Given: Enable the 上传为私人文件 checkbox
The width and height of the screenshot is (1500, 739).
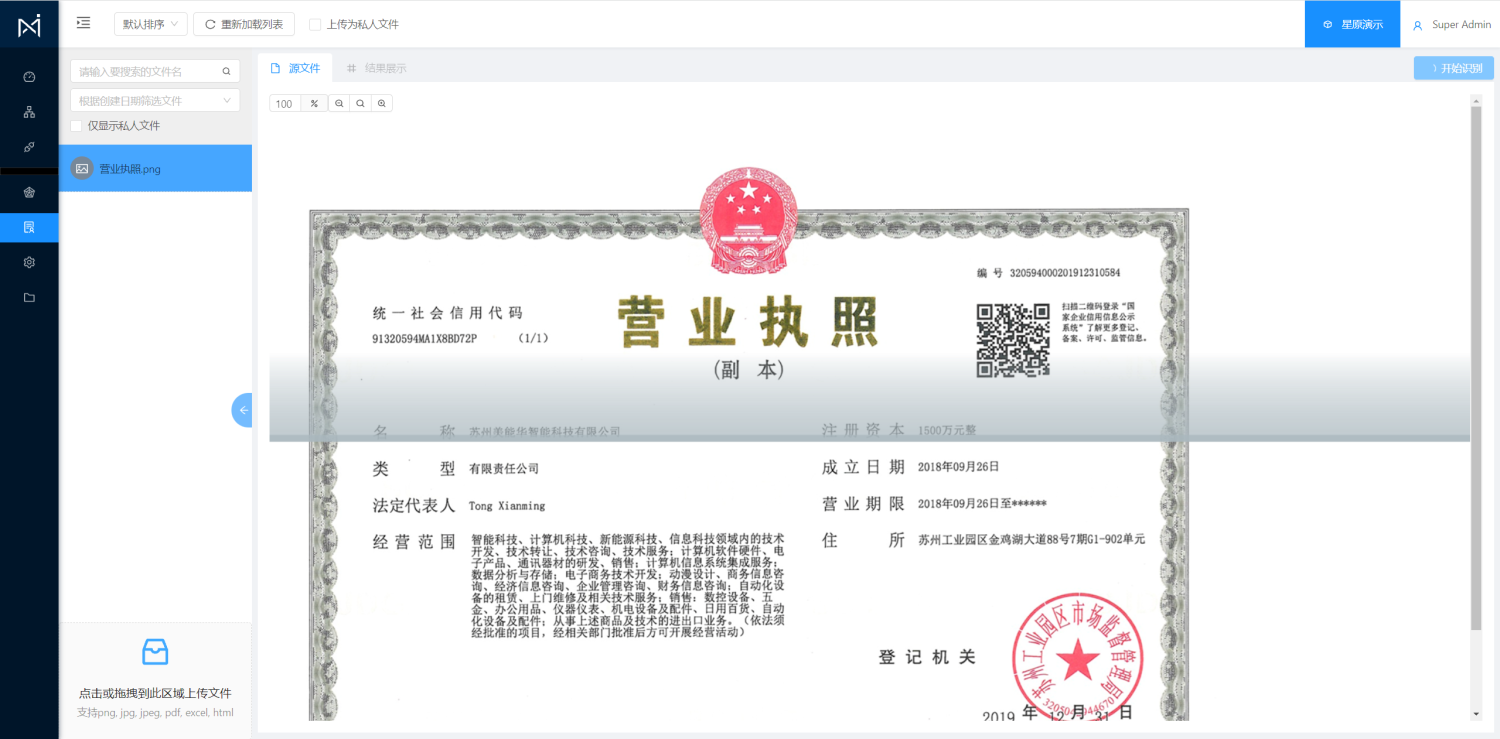Looking at the screenshot, I should point(315,24).
